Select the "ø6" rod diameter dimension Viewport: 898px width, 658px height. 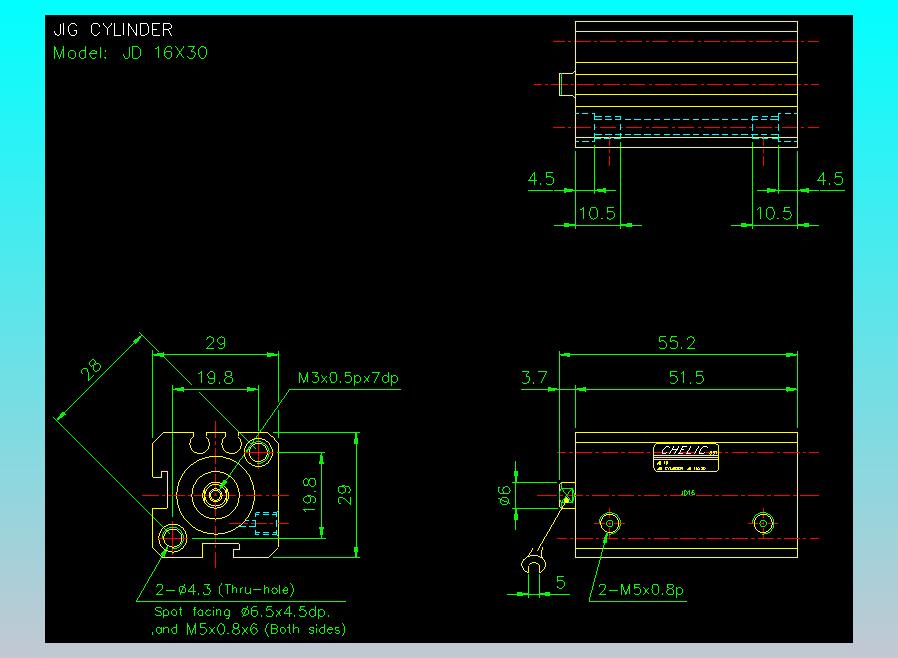click(504, 495)
